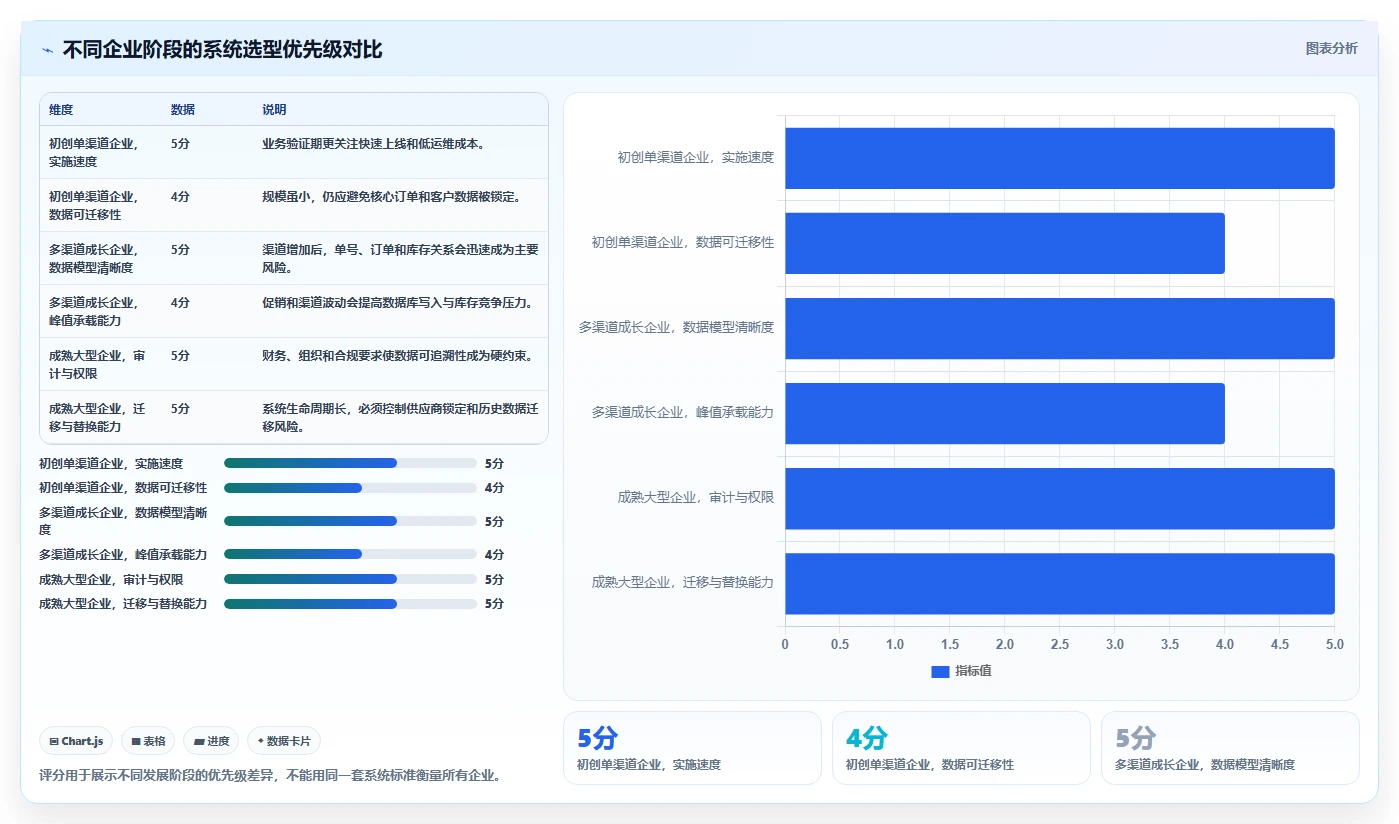Click the 多渠道成长企业，数据模型清晰度 progress bar
The image size is (1399, 824).
(350, 521)
